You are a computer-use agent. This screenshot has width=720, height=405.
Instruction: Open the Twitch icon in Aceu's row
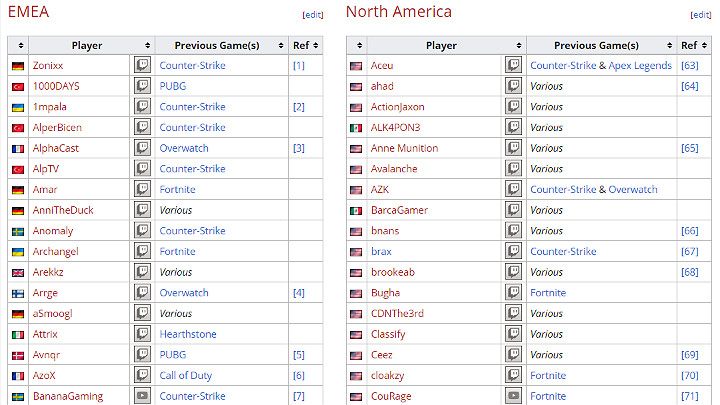513,65
